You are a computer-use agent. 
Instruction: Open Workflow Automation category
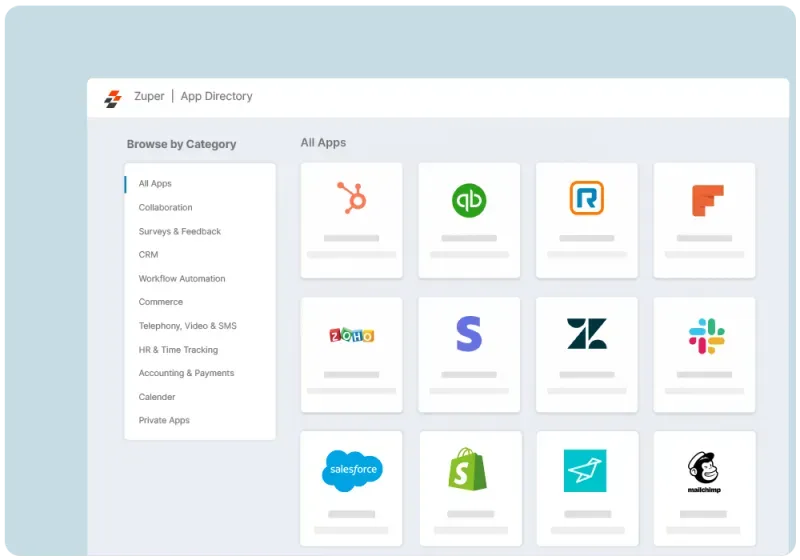pyautogui.click(x=182, y=278)
